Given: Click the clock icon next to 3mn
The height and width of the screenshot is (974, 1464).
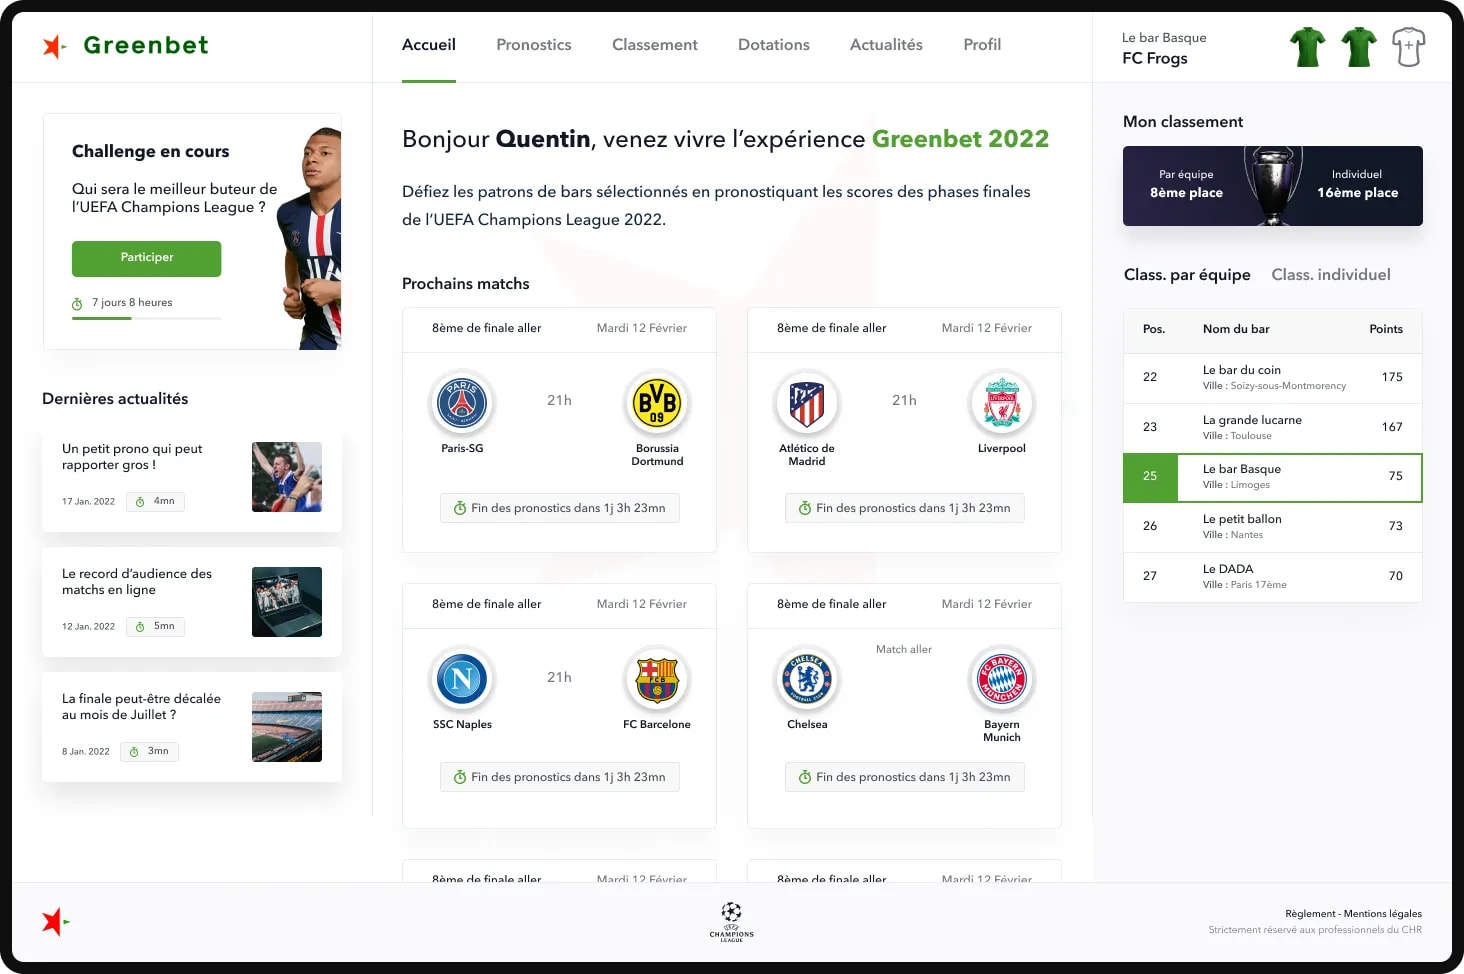Looking at the screenshot, I should tap(134, 751).
